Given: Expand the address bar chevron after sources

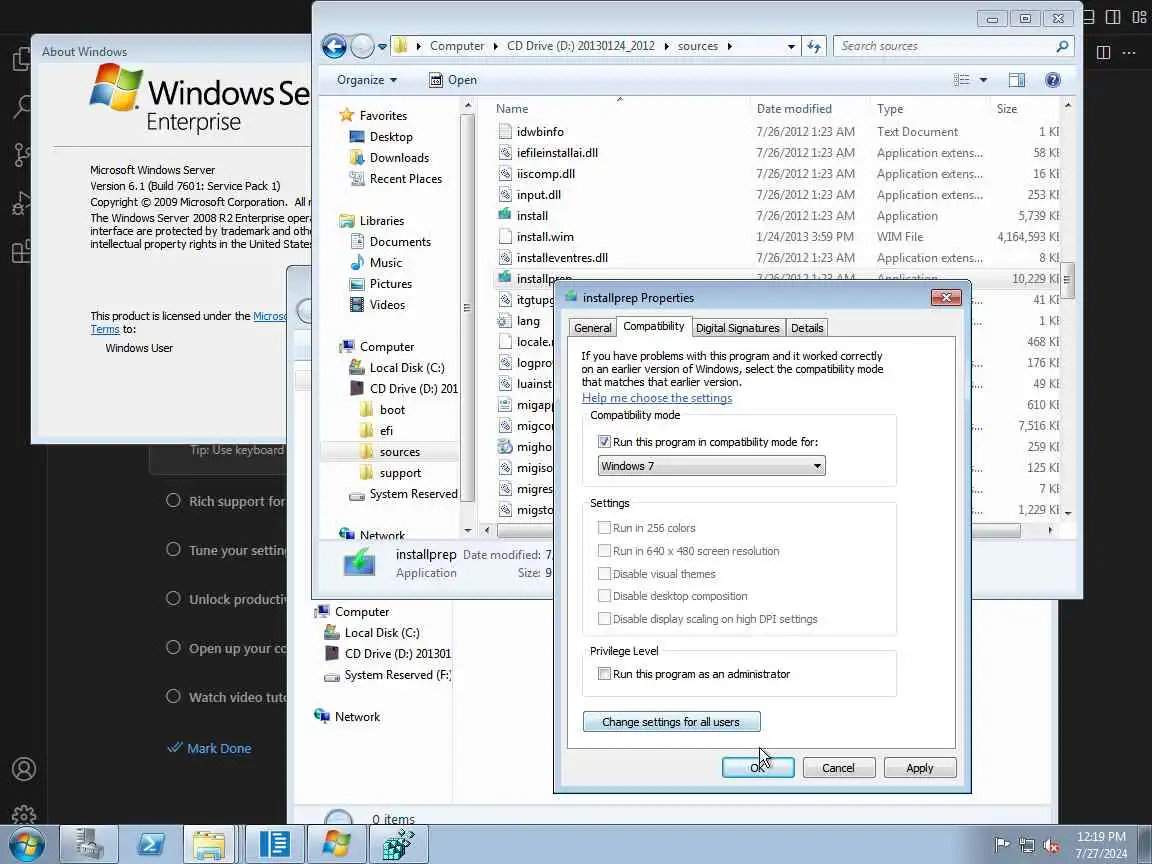Looking at the screenshot, I should 730,46.
